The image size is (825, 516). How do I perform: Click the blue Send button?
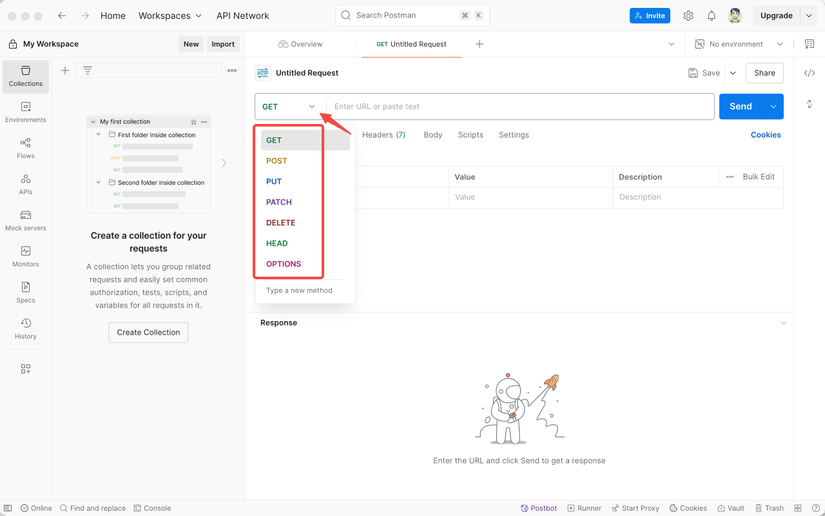click(x=741, y=106)
